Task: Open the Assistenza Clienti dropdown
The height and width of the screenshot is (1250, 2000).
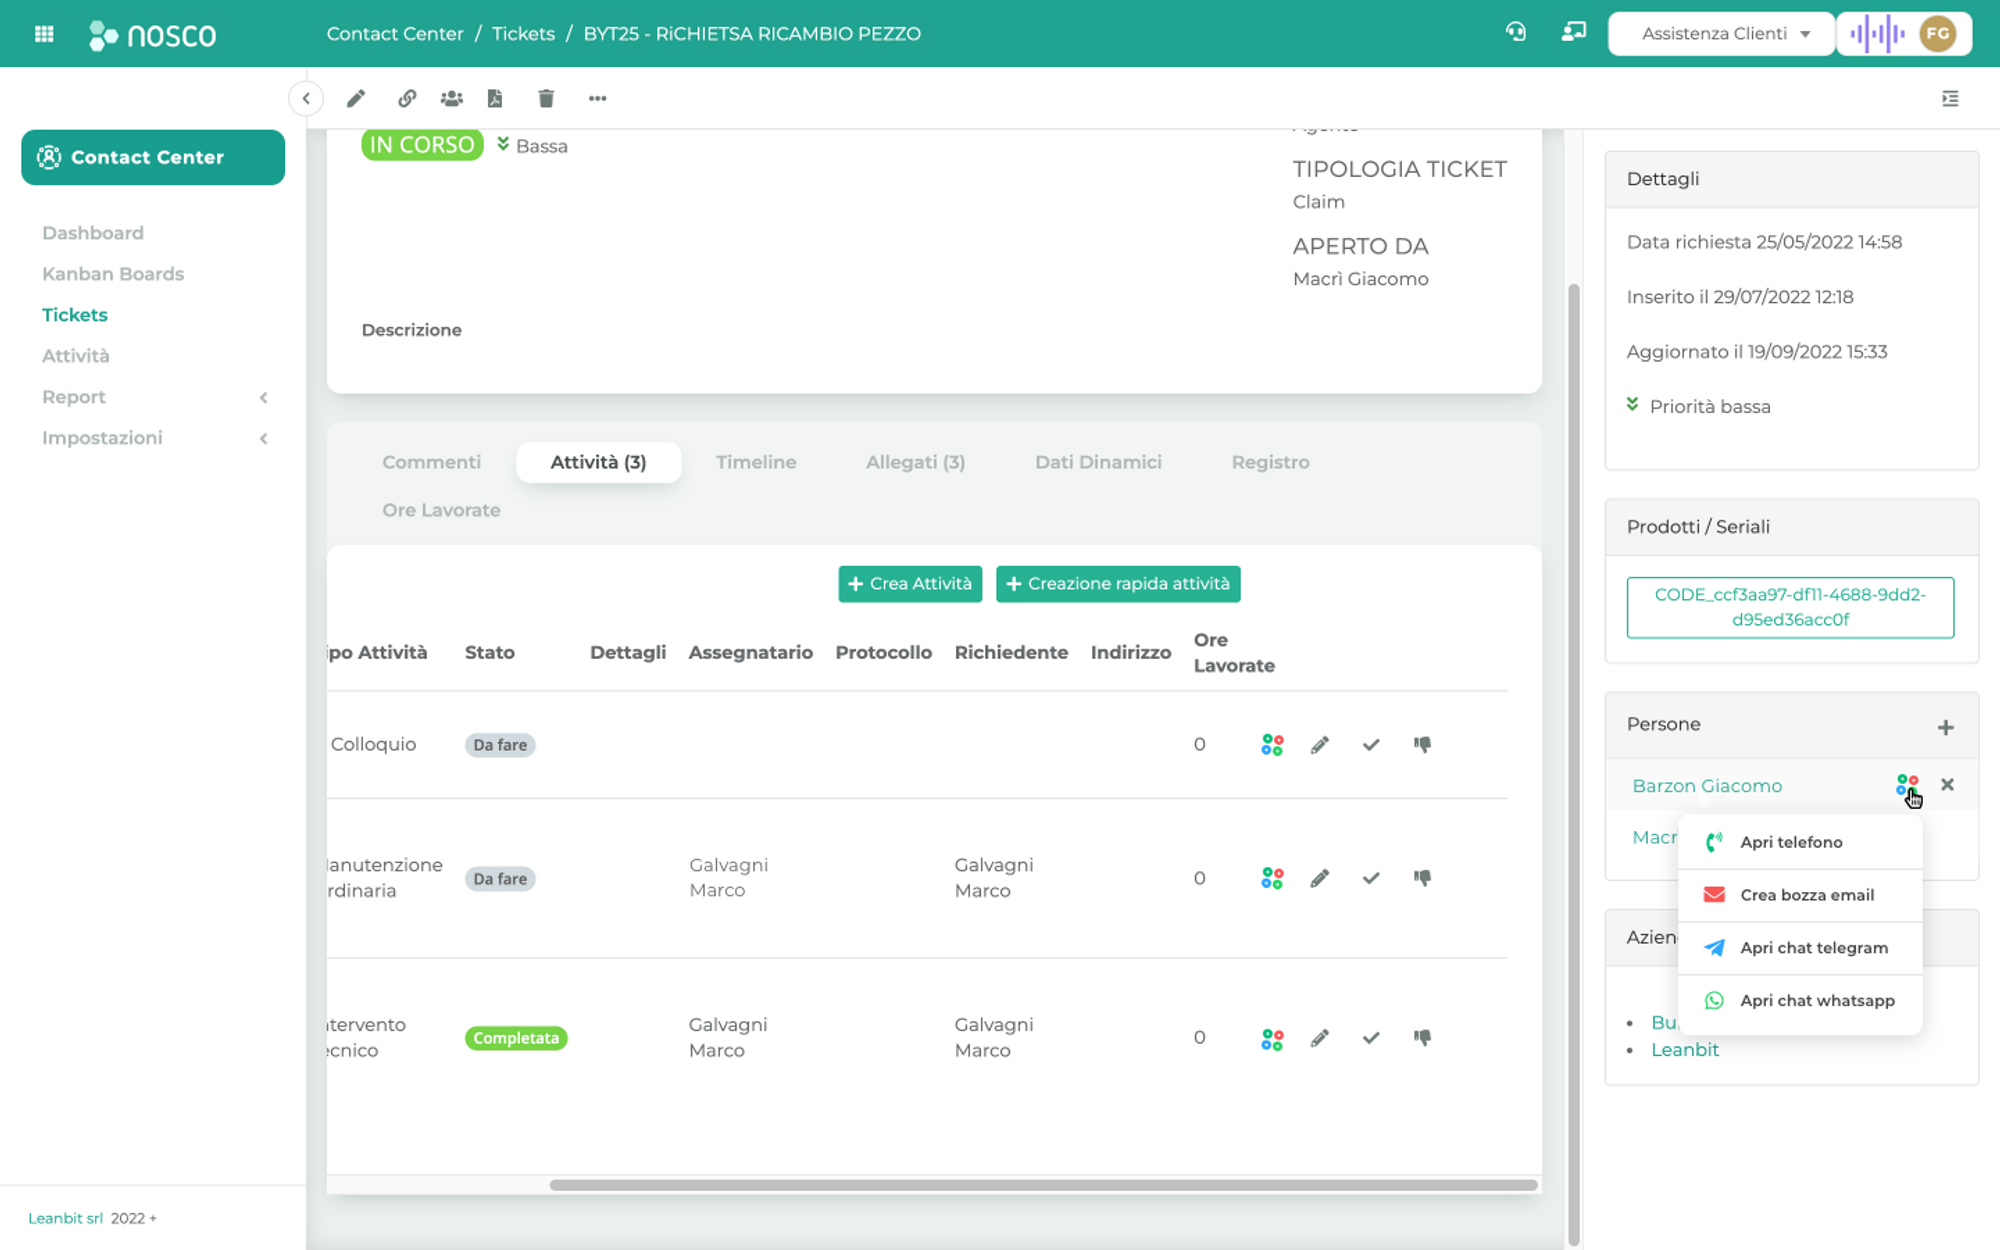Action: (1724, 34)
